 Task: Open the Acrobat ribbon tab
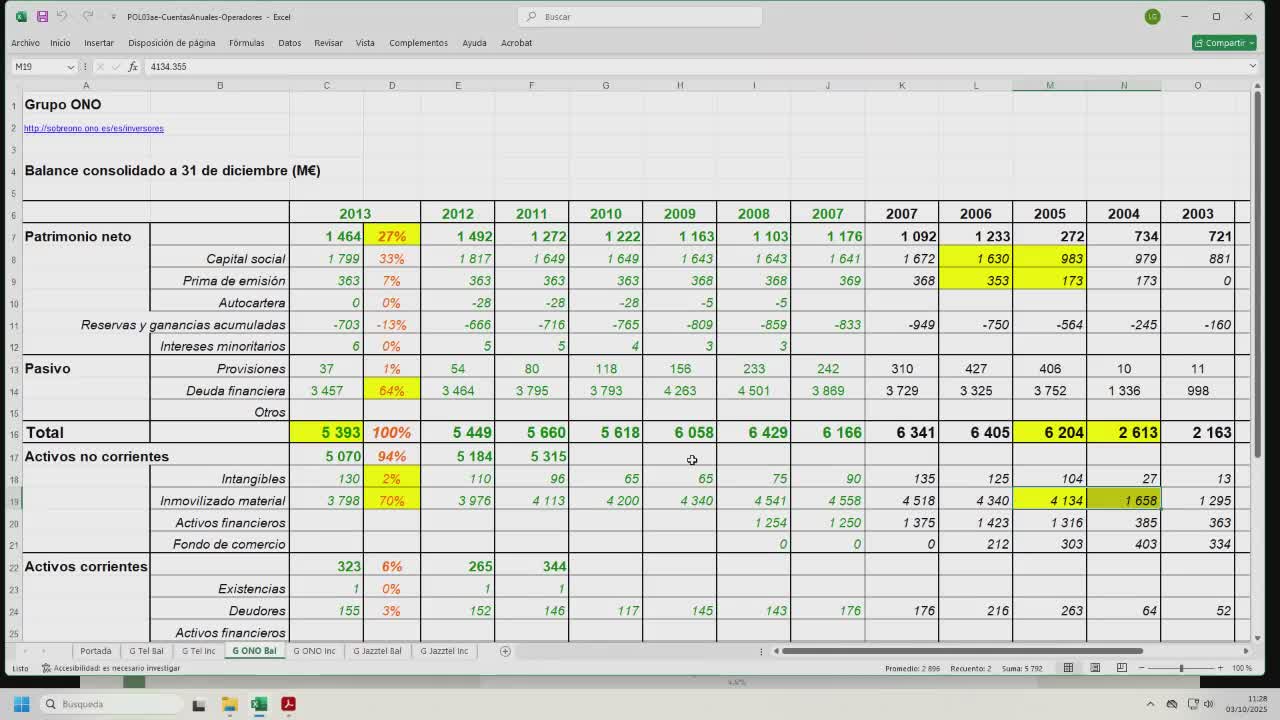point(516,43)
